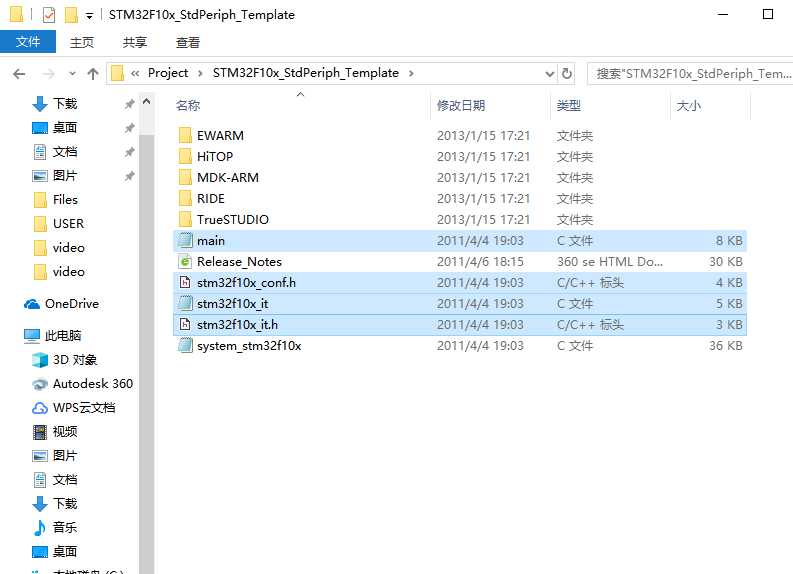This screenshot has width=793, height=574.
Task: Click the stm32f10x_conf.h header file icon
Action: click(x=185, y=282)
